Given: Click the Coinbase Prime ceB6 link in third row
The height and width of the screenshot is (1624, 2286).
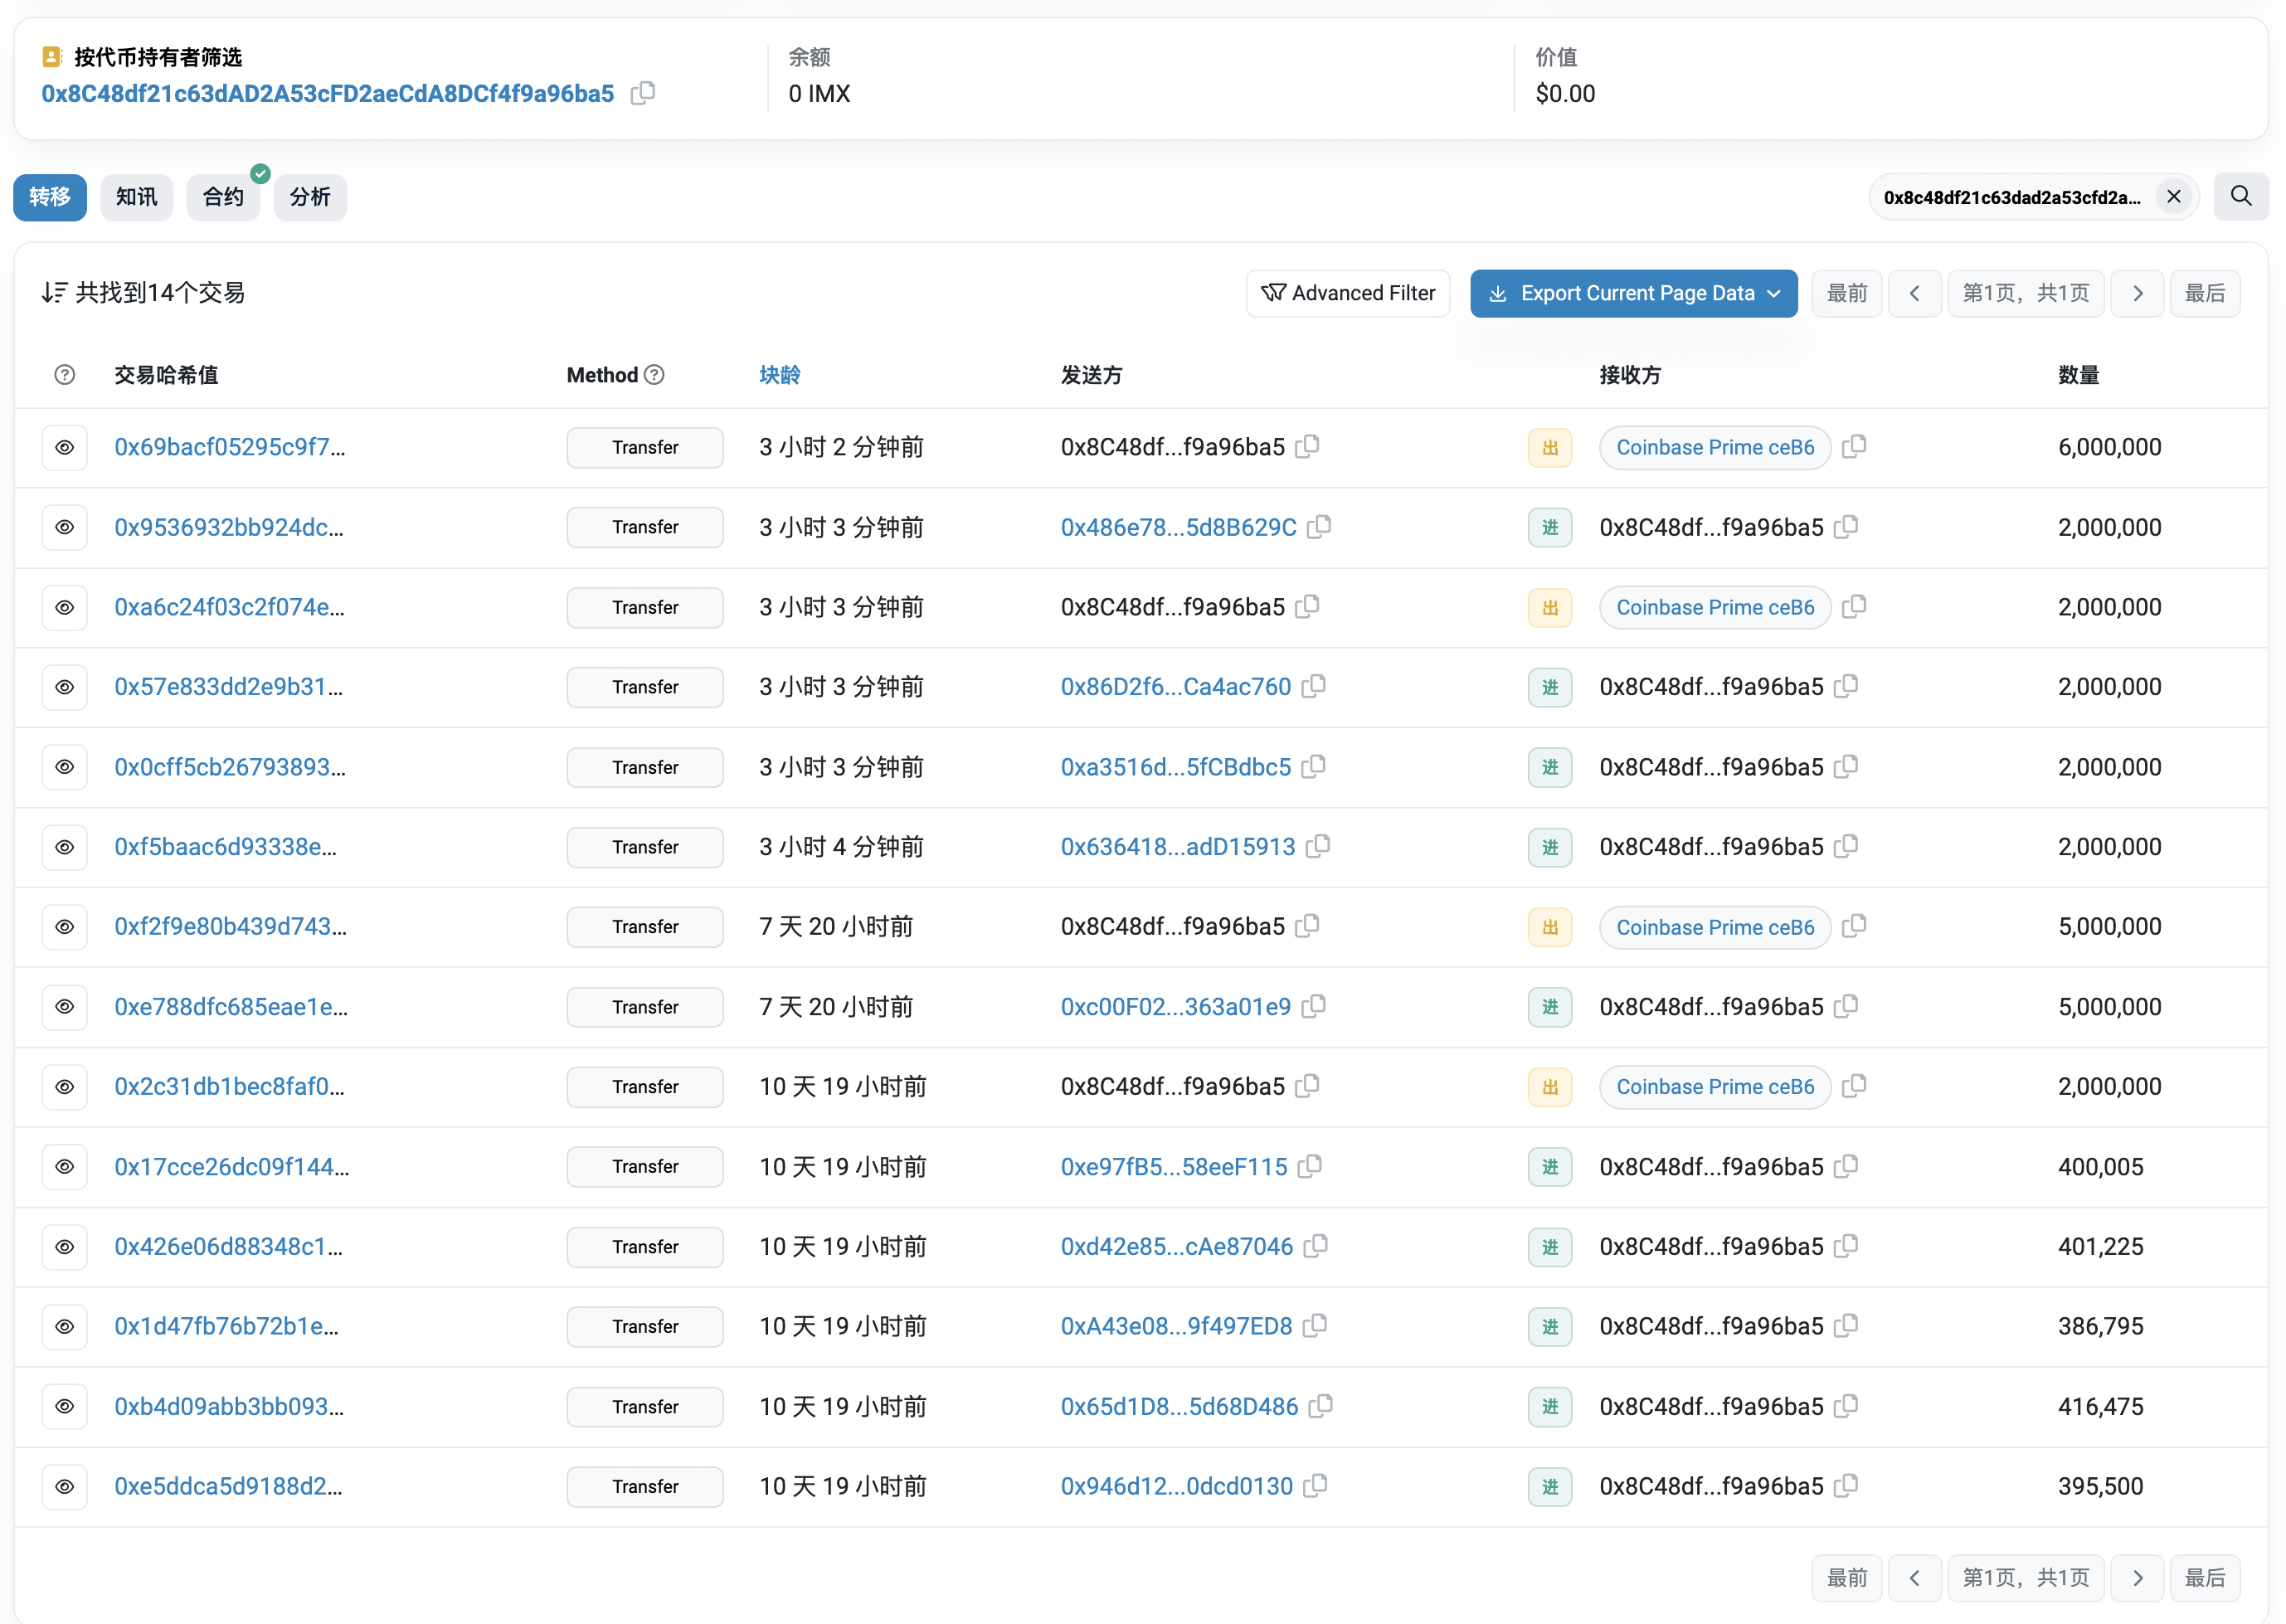Looking at the screenshot, I should point(1716,607).
